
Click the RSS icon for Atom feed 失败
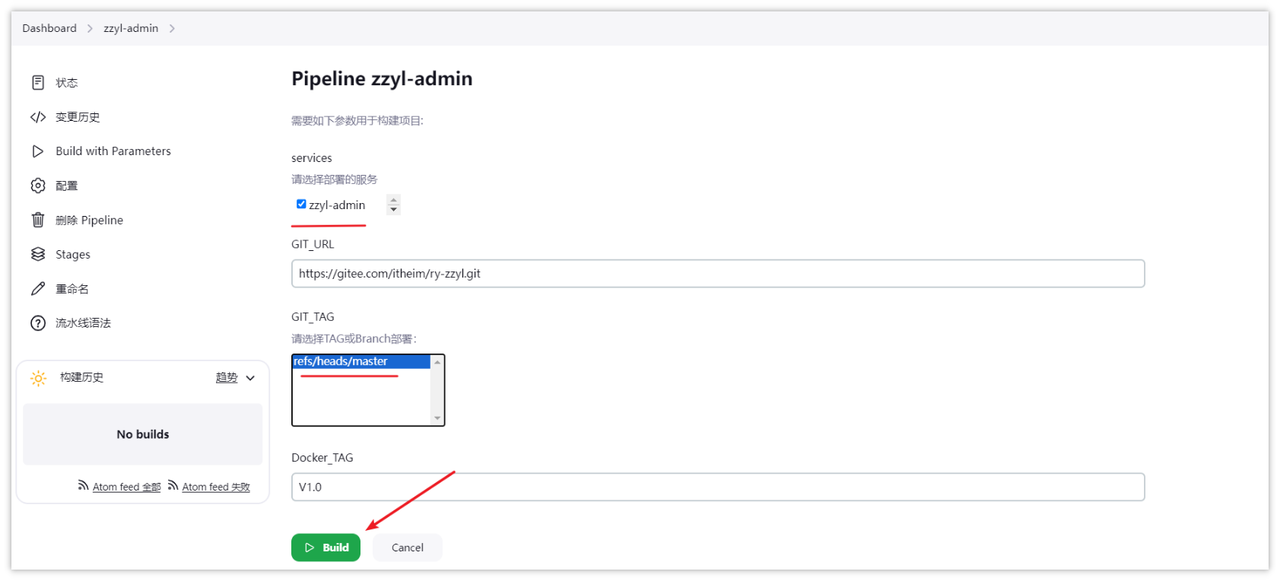pos(173,486)
